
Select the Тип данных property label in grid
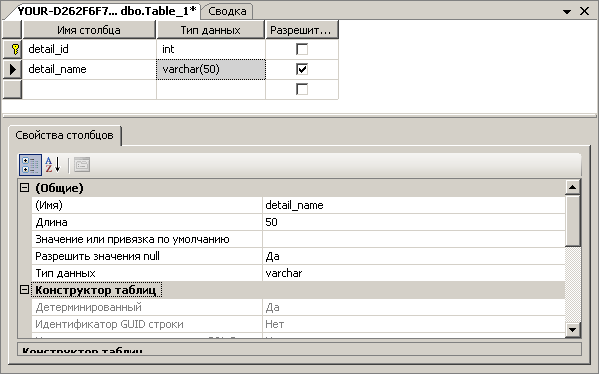pyautogui.click(x=147, y=273)
